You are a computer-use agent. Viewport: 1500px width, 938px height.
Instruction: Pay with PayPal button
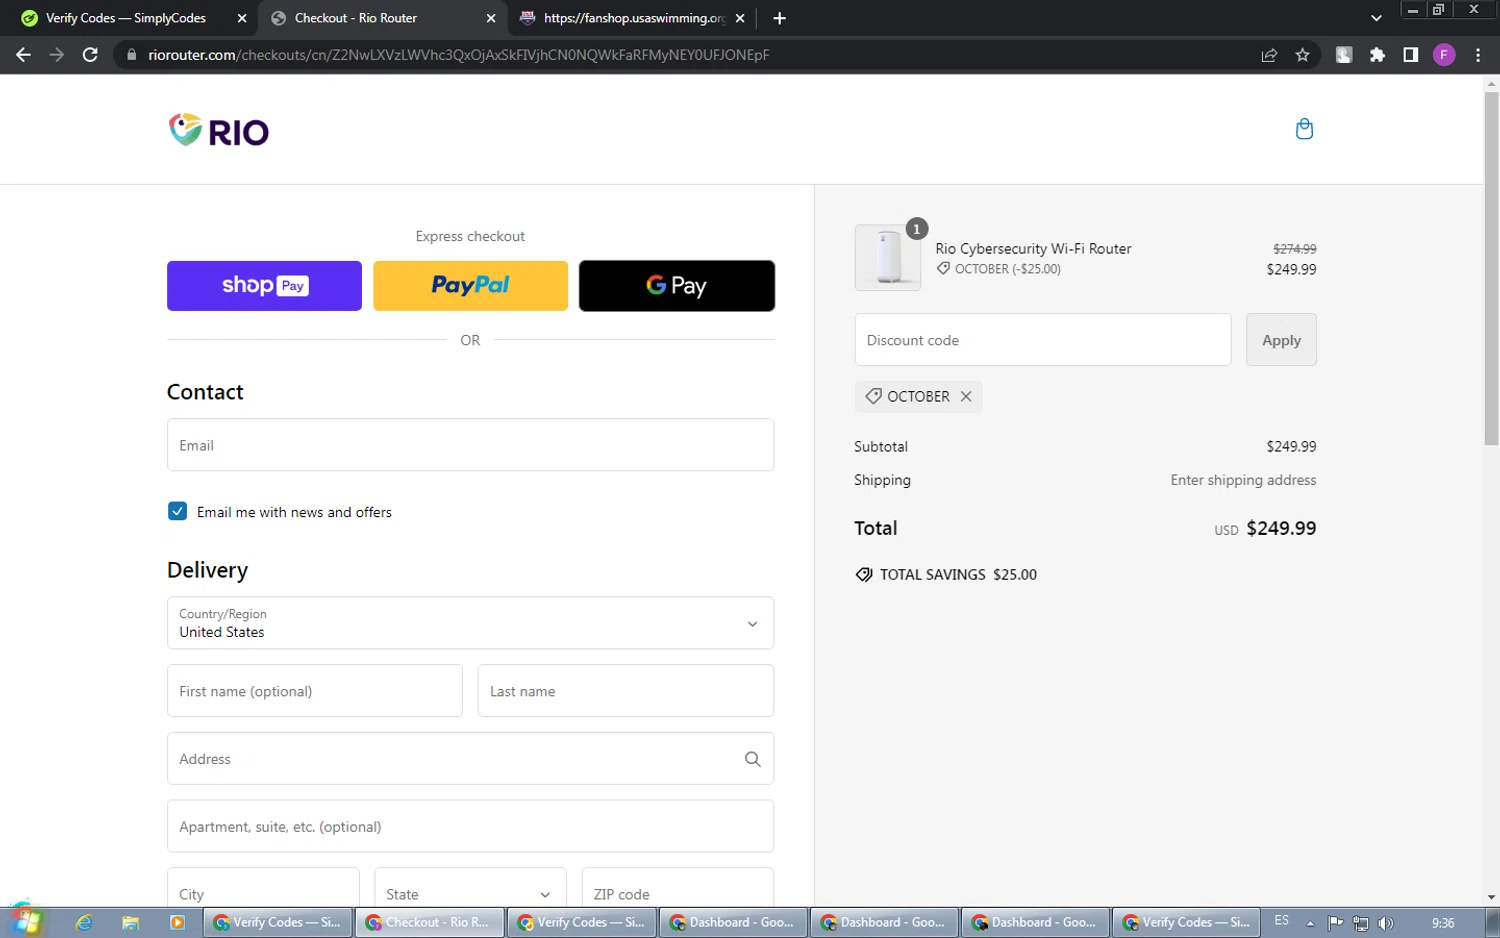470,286
